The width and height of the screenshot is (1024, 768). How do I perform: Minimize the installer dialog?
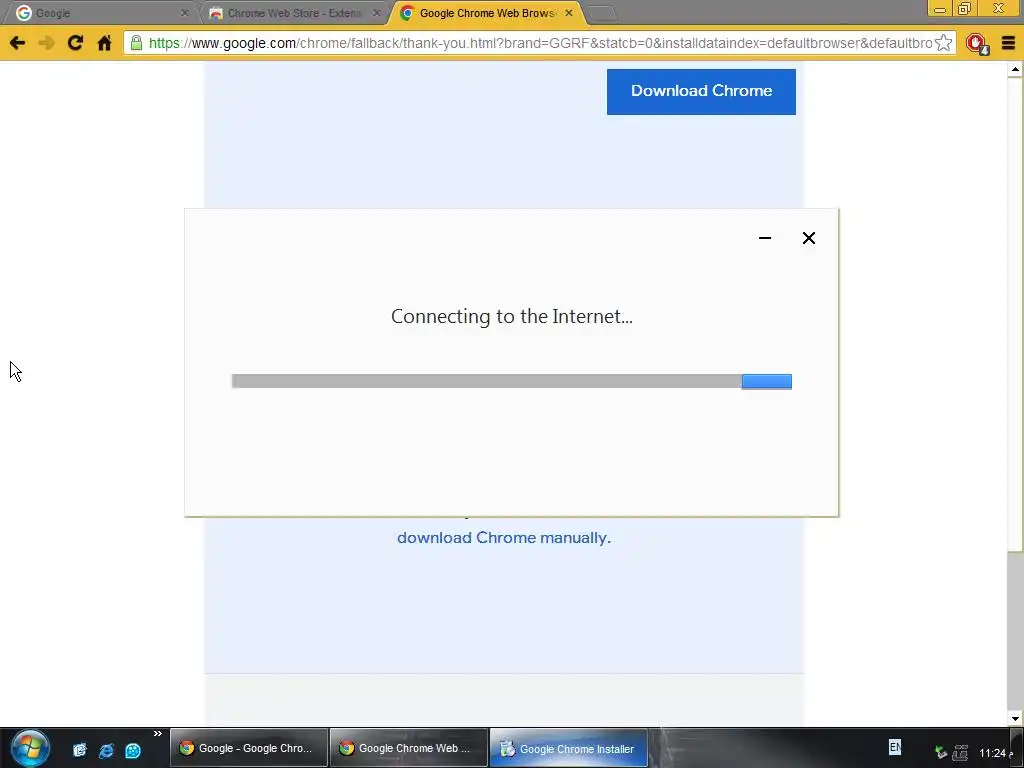coord(765,238)
